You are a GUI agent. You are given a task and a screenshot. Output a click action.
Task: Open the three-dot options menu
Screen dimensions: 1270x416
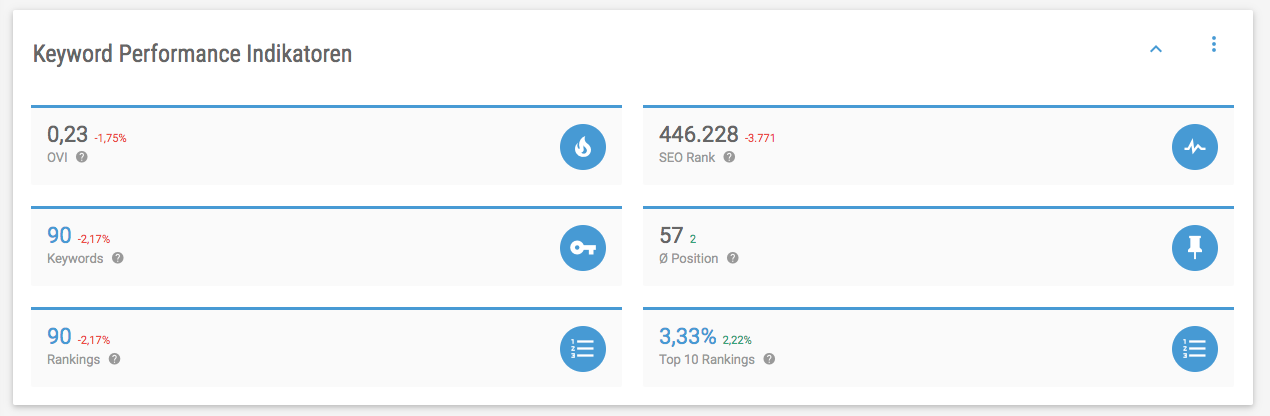pos(1214,44)
